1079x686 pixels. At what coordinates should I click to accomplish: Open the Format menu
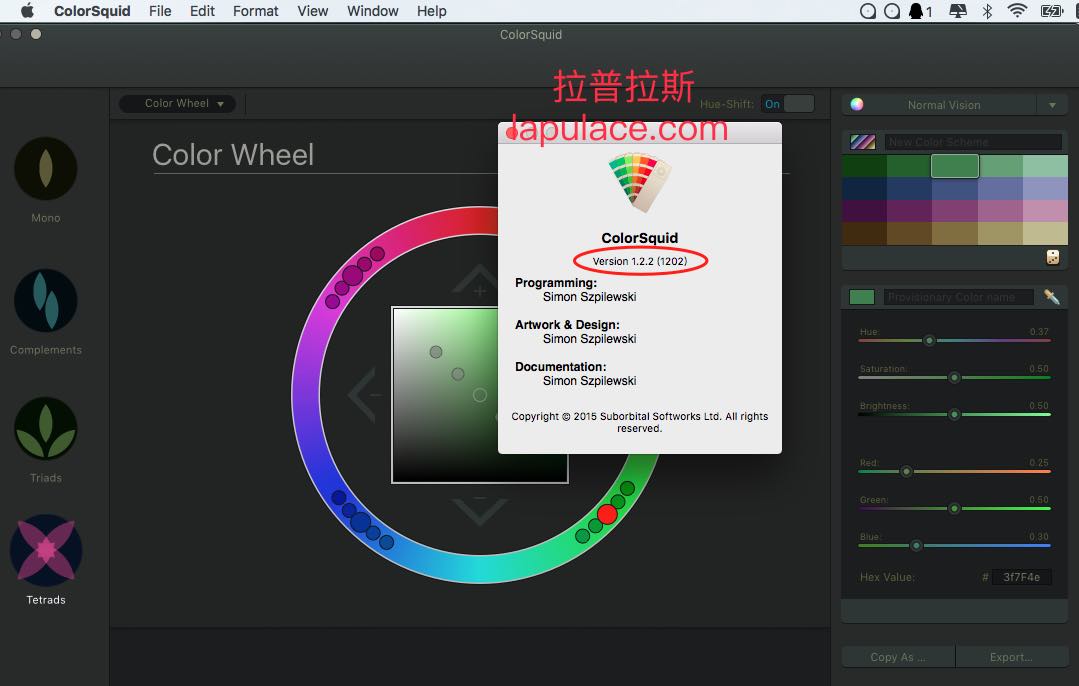pos(255,11)
